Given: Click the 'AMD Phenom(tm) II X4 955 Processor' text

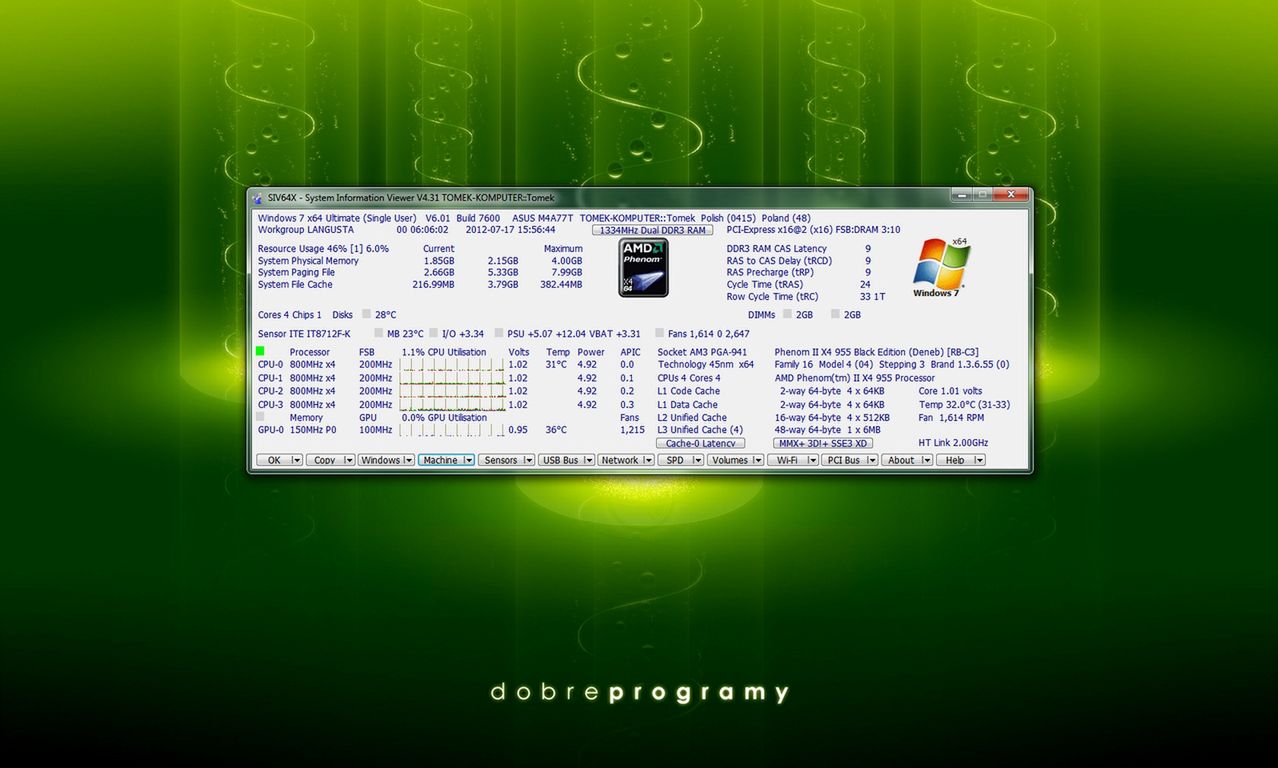Looking at the screenshot, I should 855,378.
